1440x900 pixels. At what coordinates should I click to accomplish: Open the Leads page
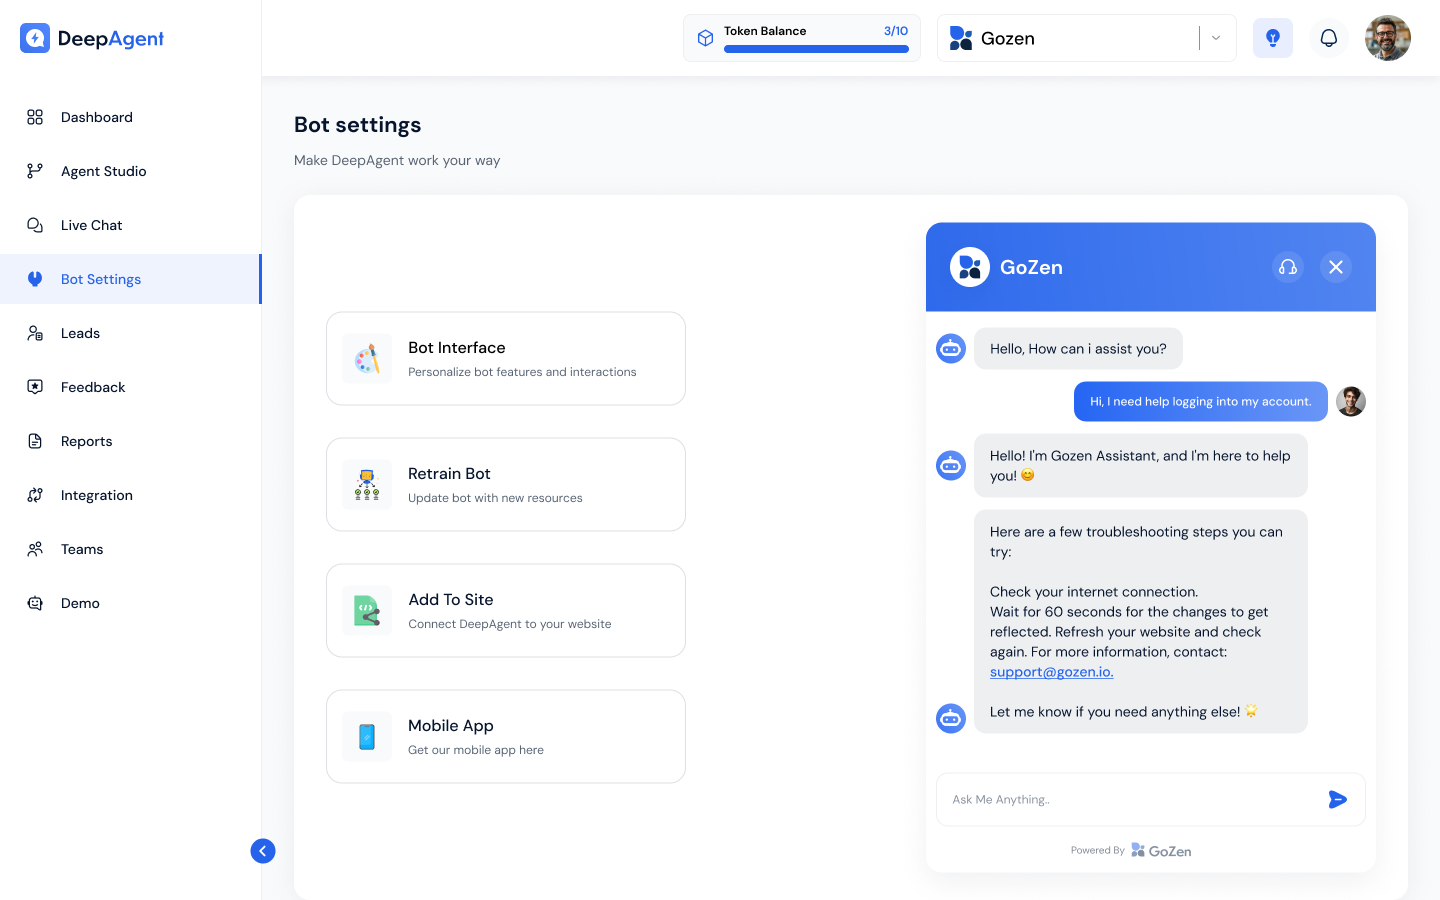click(x=130, y=333)
